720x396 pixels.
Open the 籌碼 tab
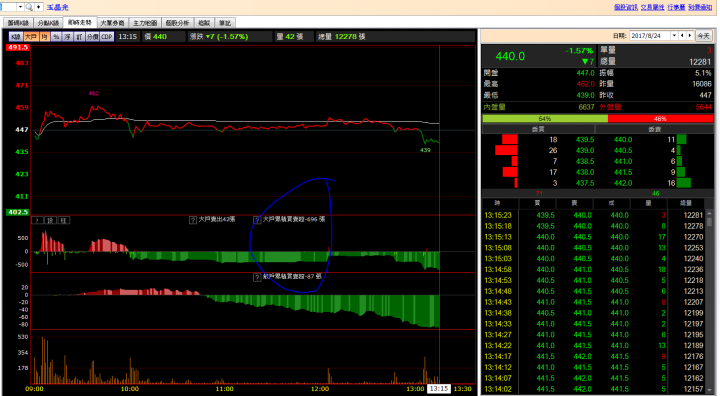tap(204, 23)
